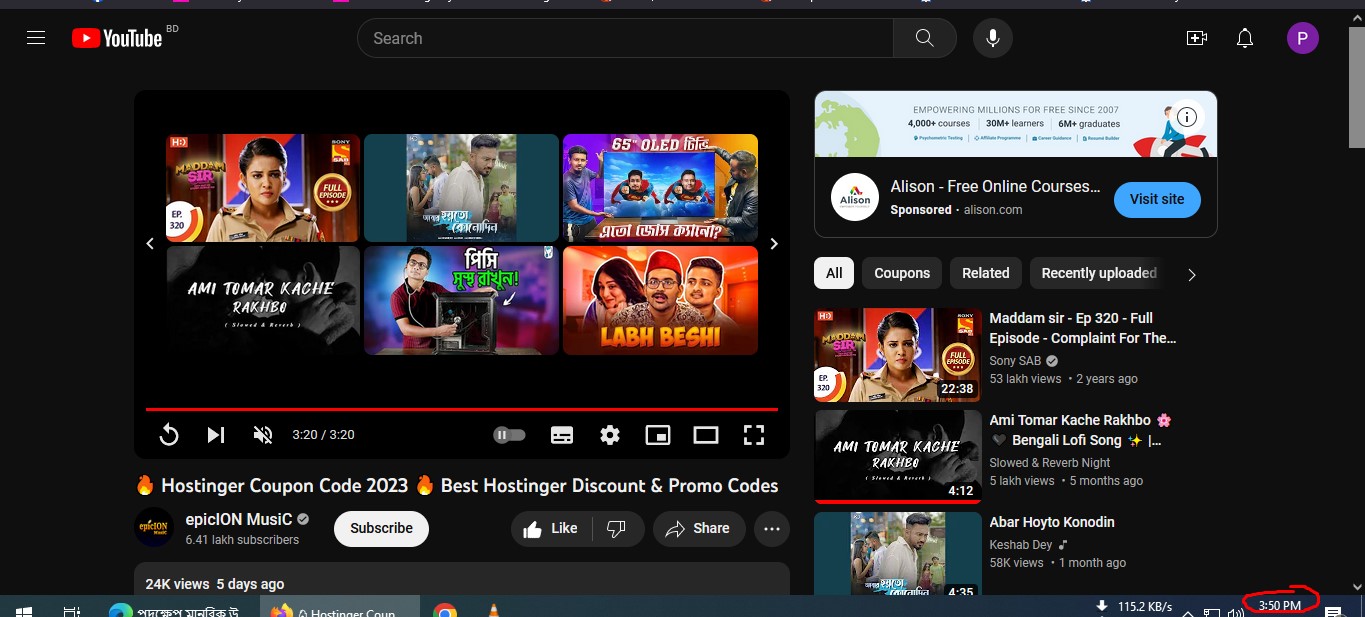
Task: Open the notifications bell
Action: (1245, 38)
